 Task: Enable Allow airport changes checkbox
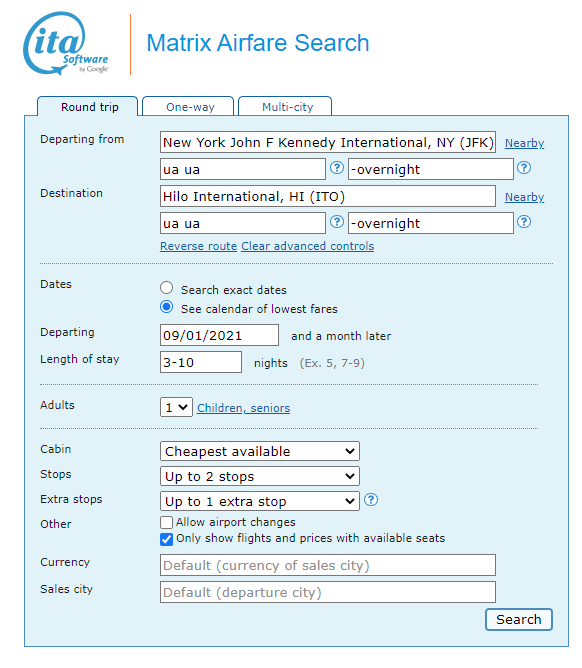point(167,522)
